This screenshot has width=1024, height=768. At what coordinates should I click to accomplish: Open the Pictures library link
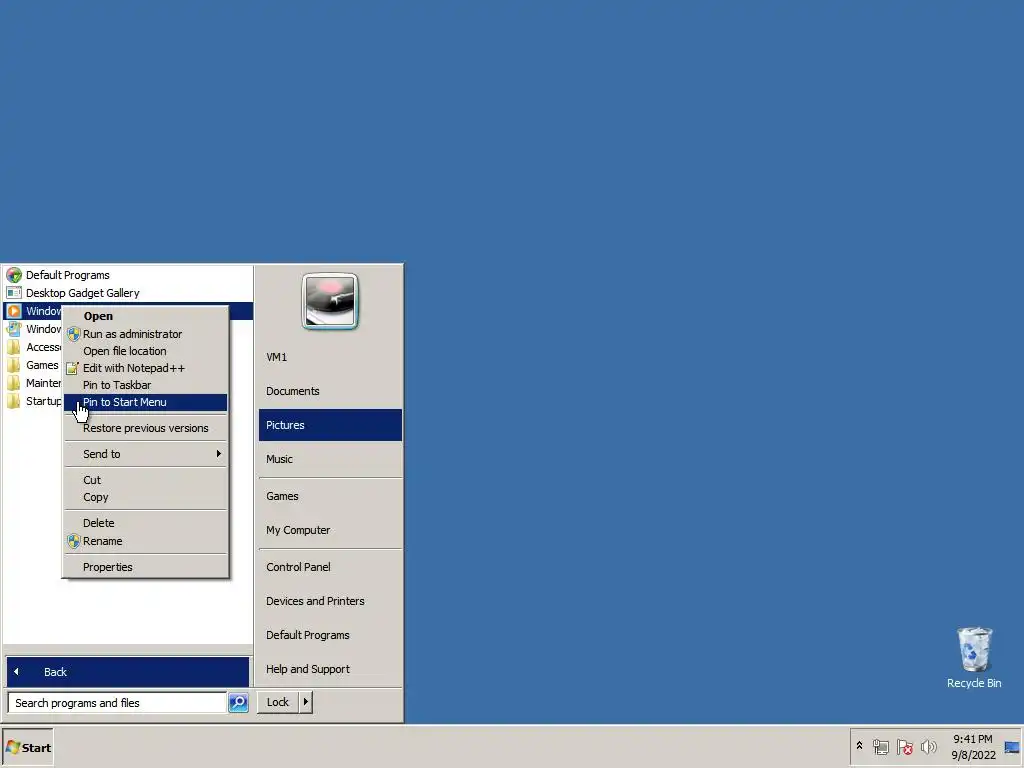click(x=330, y=425)
